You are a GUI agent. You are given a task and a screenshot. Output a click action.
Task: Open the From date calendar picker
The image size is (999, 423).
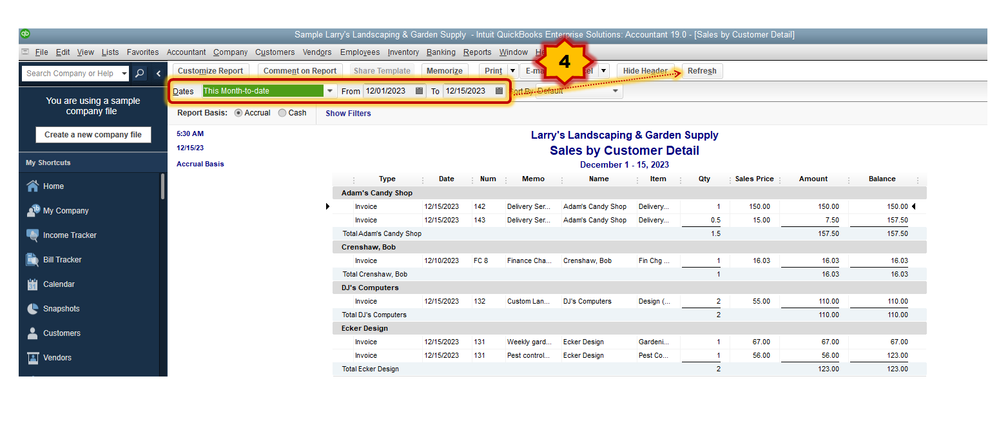(x=419, y=91)
